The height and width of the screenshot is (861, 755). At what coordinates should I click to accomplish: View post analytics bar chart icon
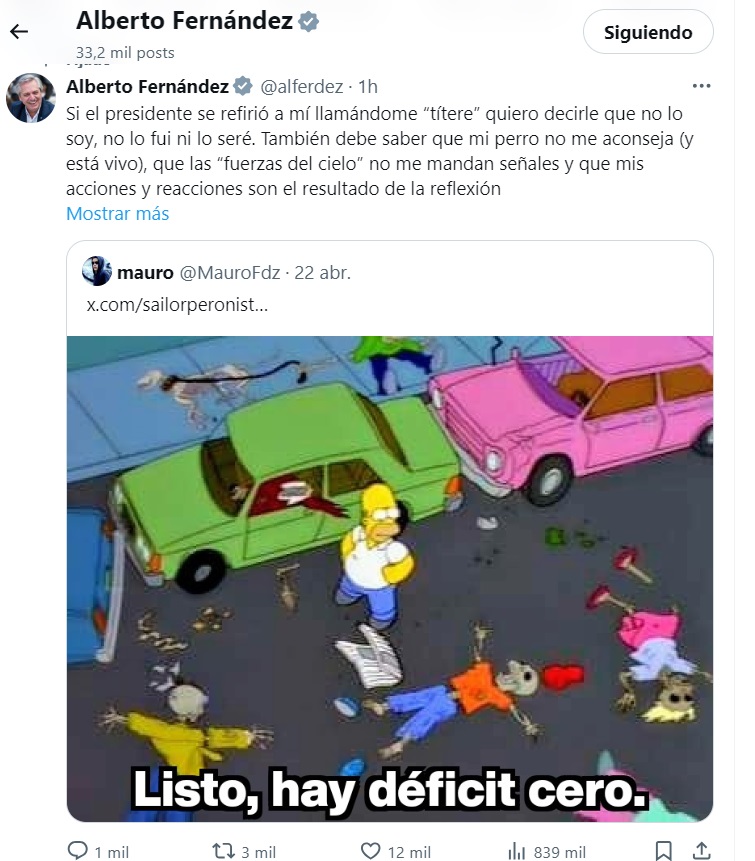pos(517,851)
